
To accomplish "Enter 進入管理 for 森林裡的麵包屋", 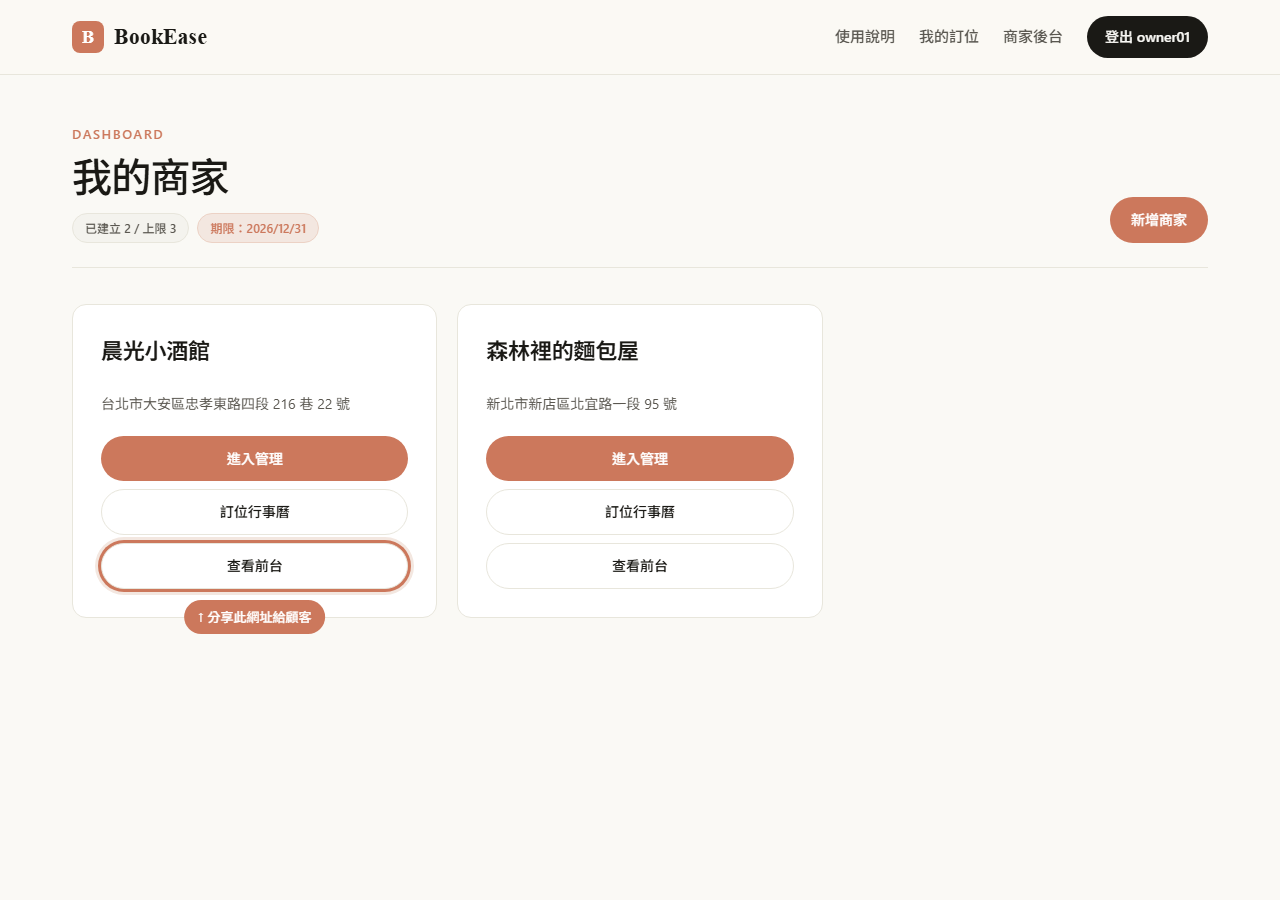I will click(640, 459).
